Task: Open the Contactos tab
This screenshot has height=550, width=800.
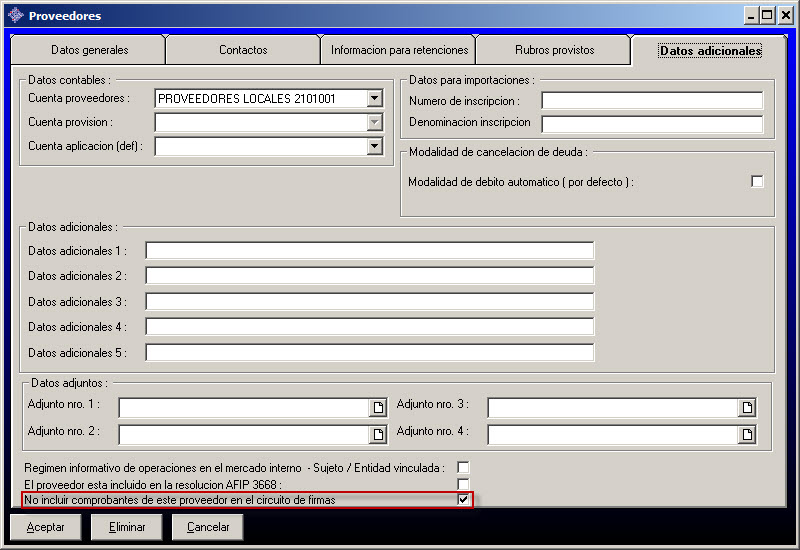Action: click(243, 50)
